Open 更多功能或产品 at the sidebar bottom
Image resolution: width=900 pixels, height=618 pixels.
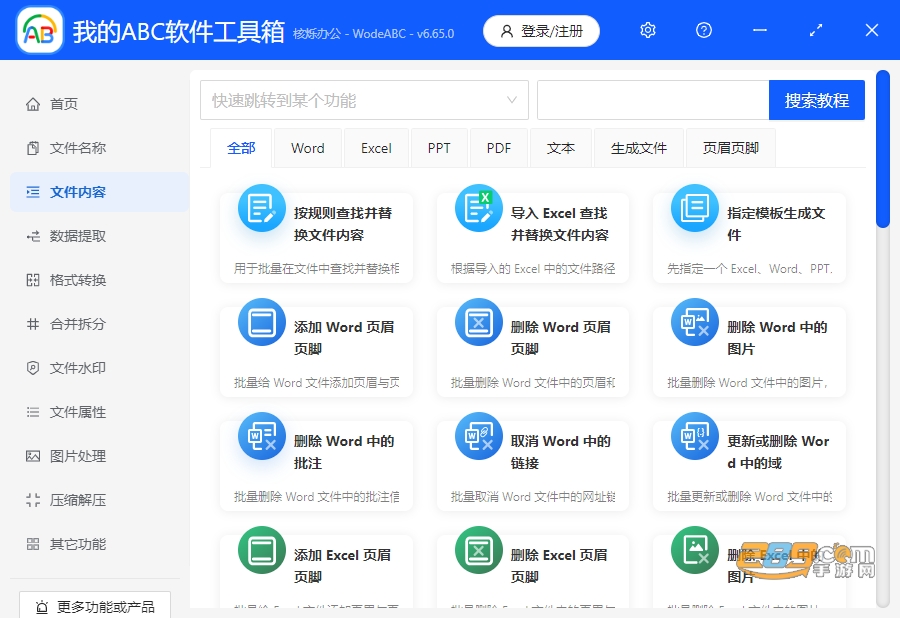pyautogui.click(x=95, y=606)
